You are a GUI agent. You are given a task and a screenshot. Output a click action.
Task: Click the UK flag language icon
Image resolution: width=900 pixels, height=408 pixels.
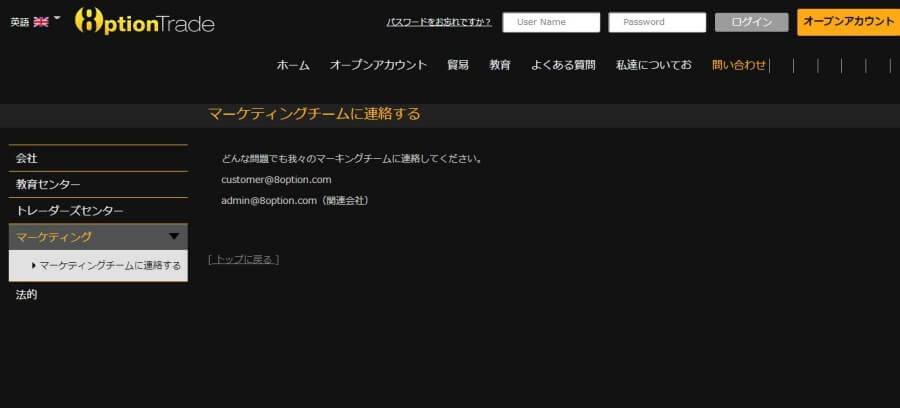pyautogui.click(x=41, y=22)
